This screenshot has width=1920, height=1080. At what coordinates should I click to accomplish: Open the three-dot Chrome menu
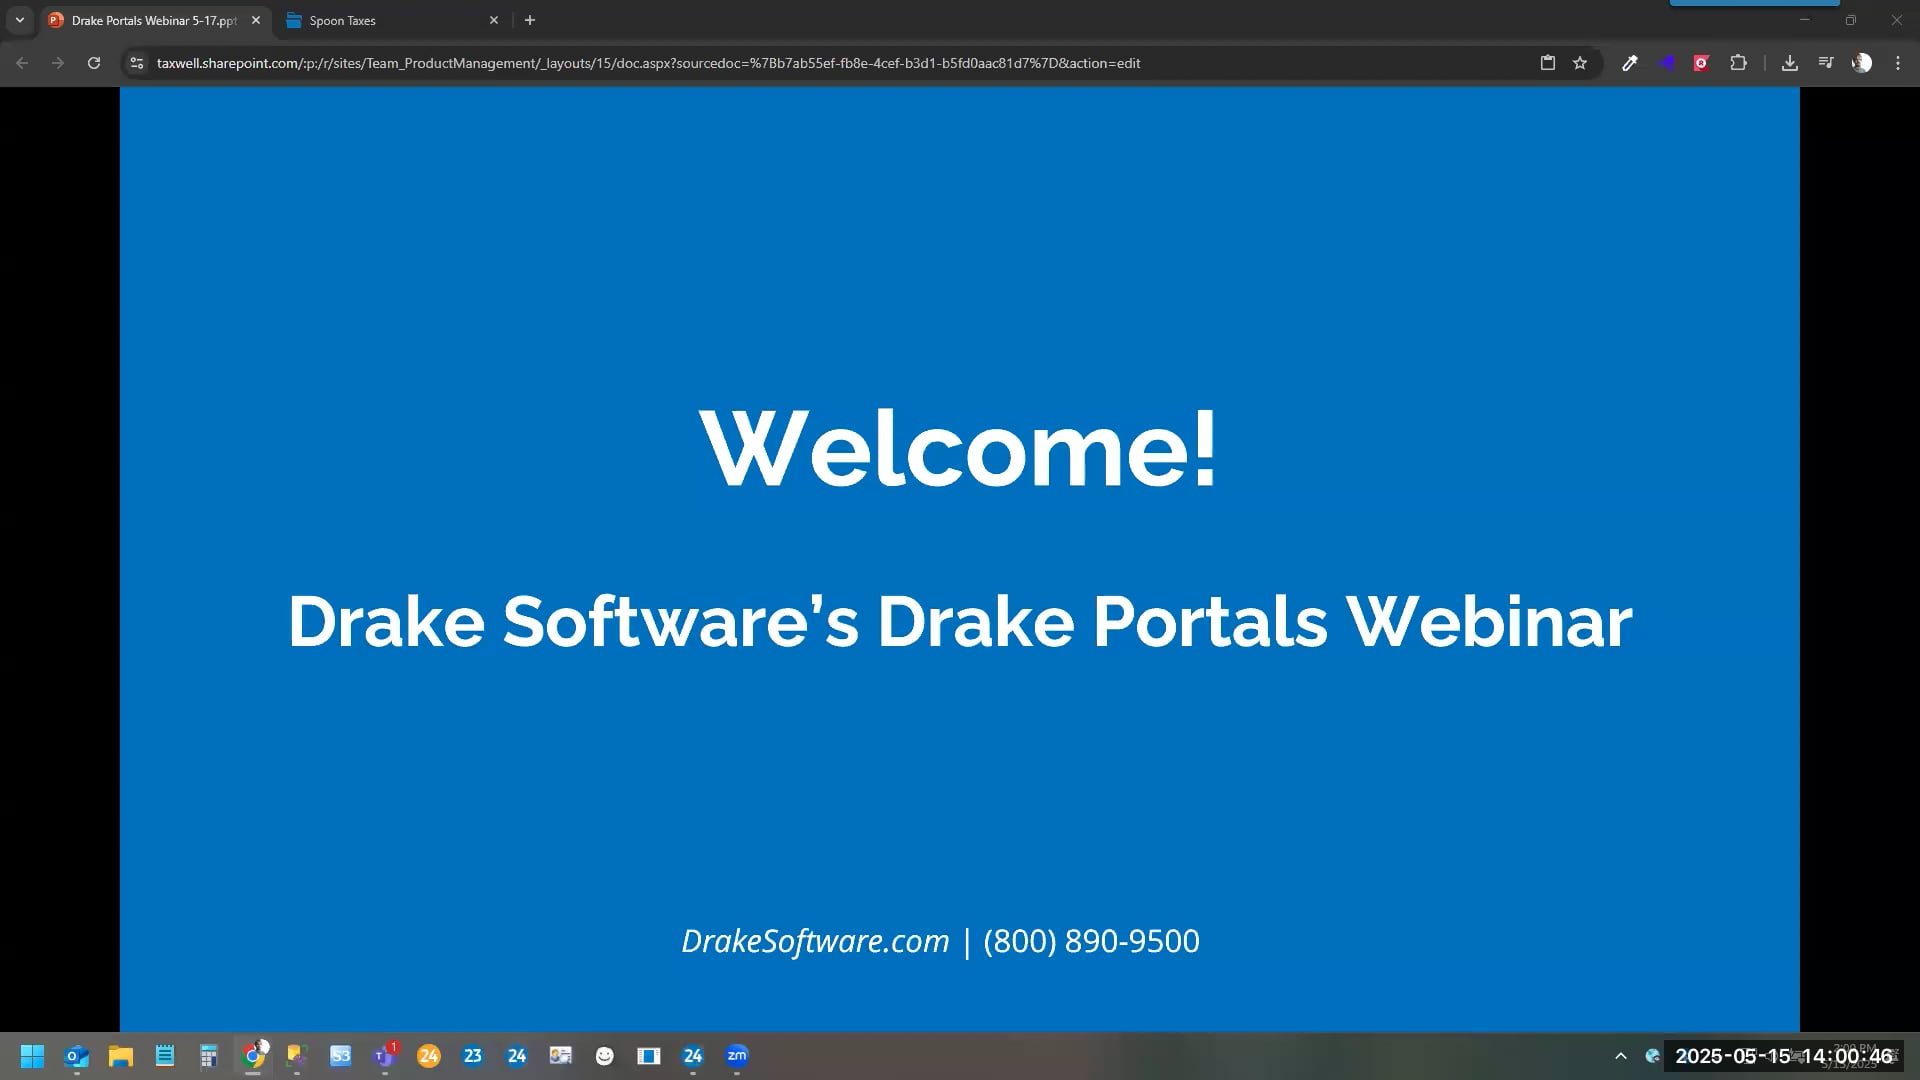pyautogui.click(x=1898, y=63)
